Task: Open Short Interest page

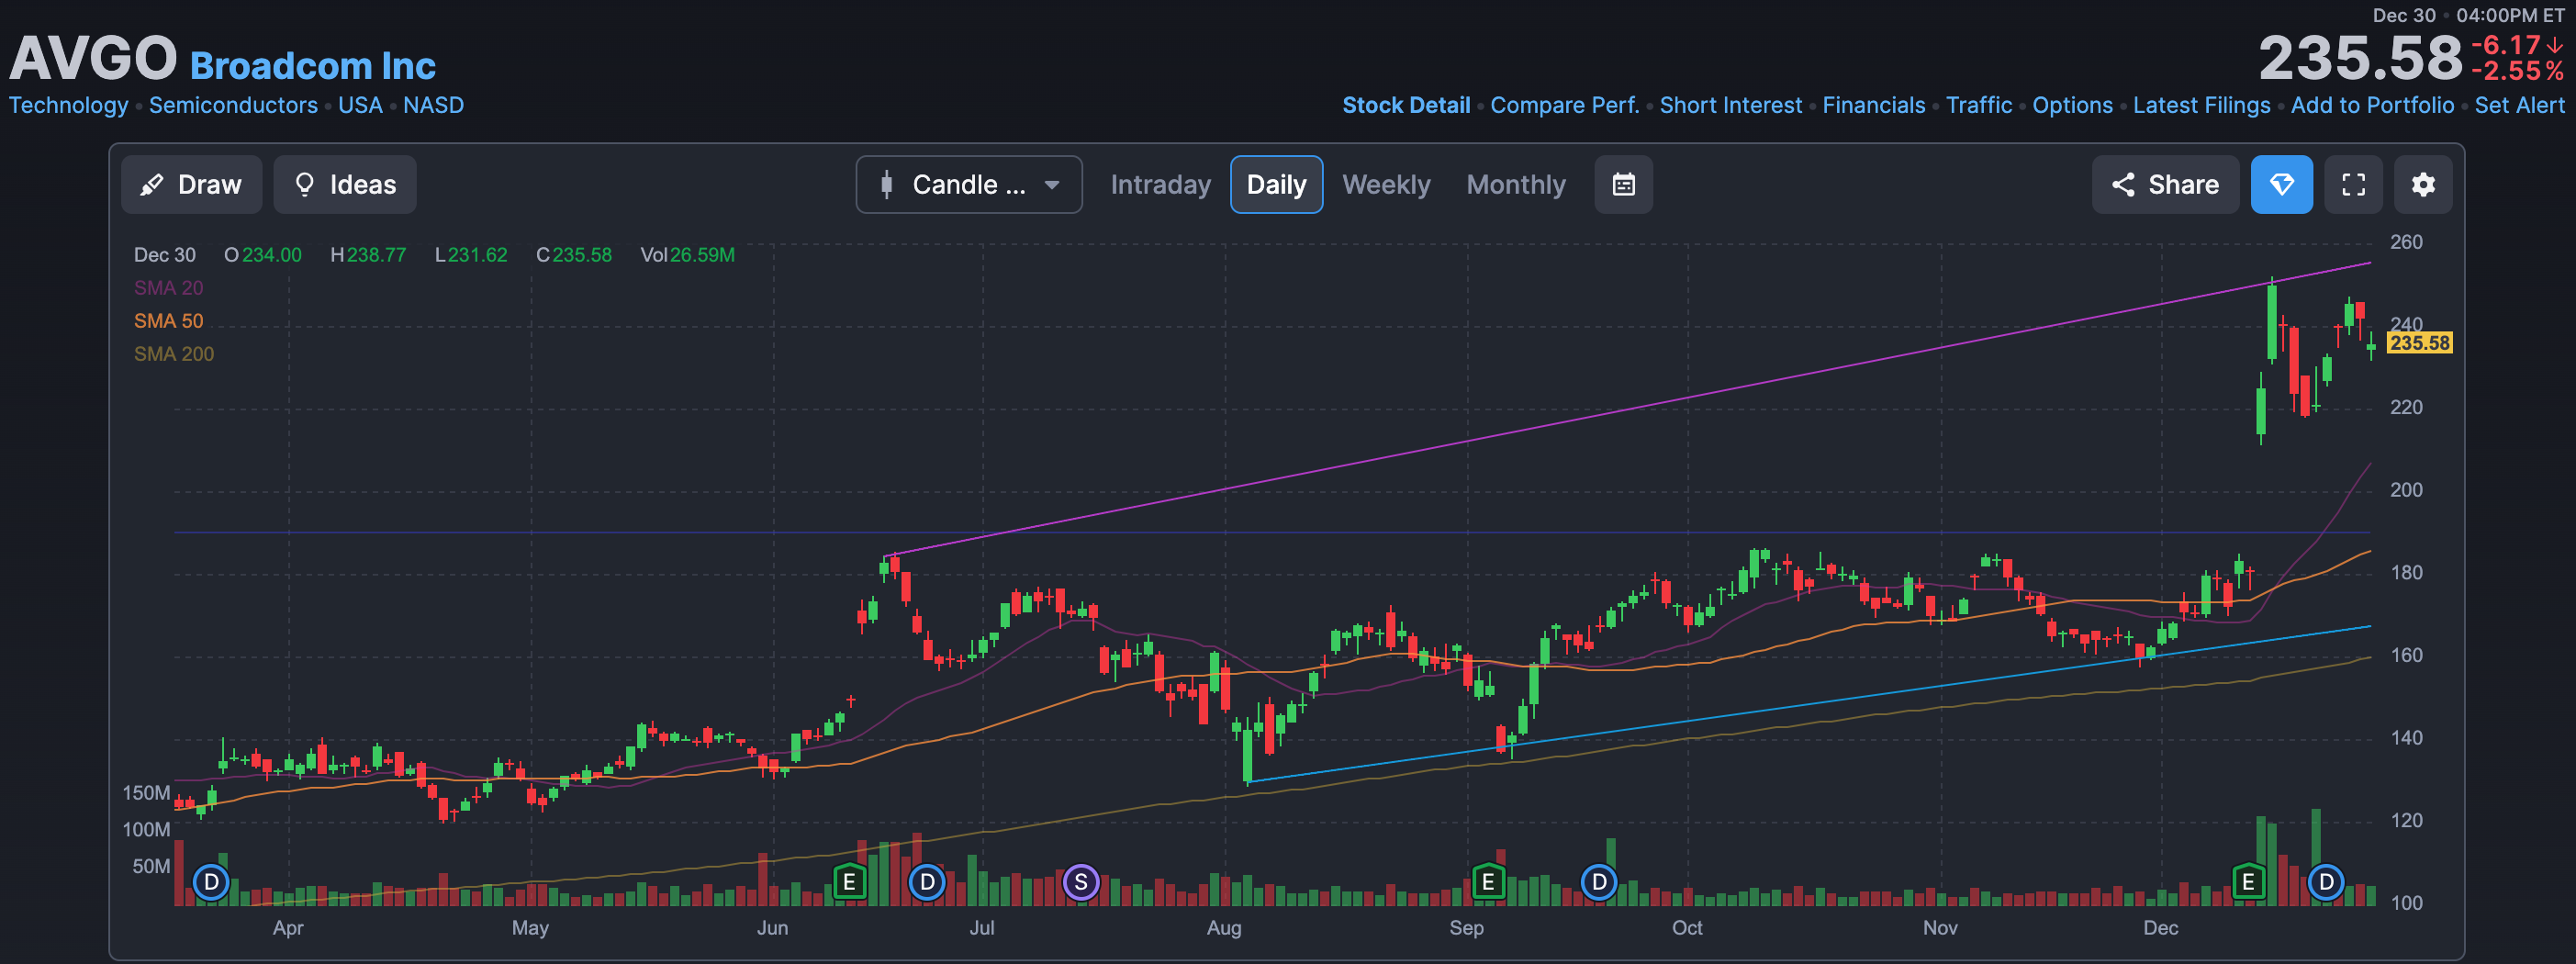Action: [x=1730, y=105]
